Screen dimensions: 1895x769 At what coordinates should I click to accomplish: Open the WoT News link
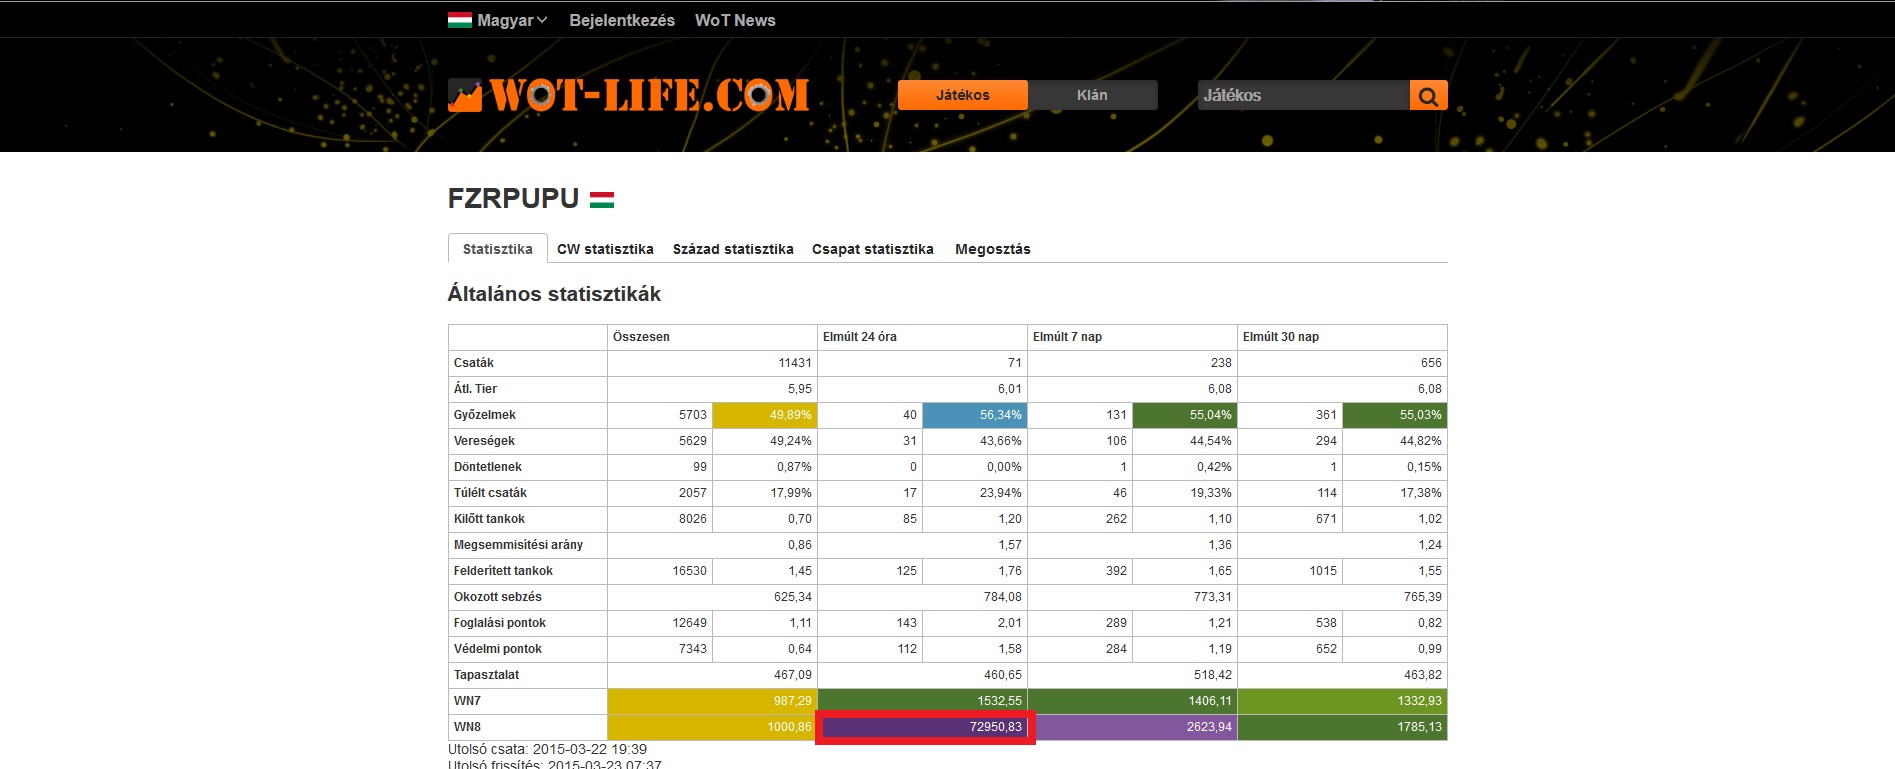pos(735,20)
